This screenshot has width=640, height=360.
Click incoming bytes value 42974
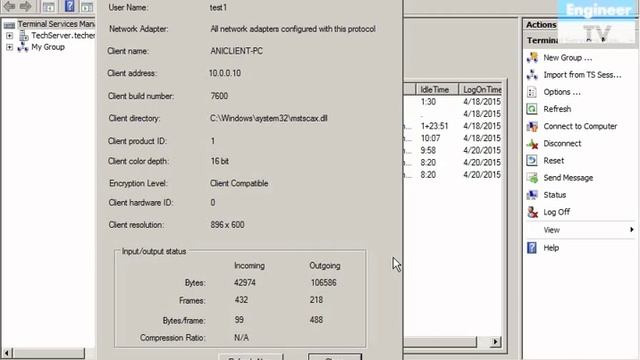click(245, 282)
